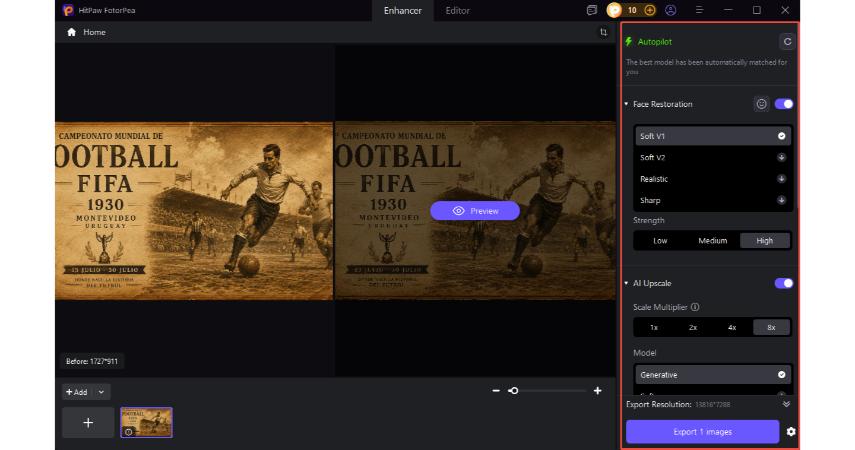Click the gold coin credits icon

coord(614,10)
